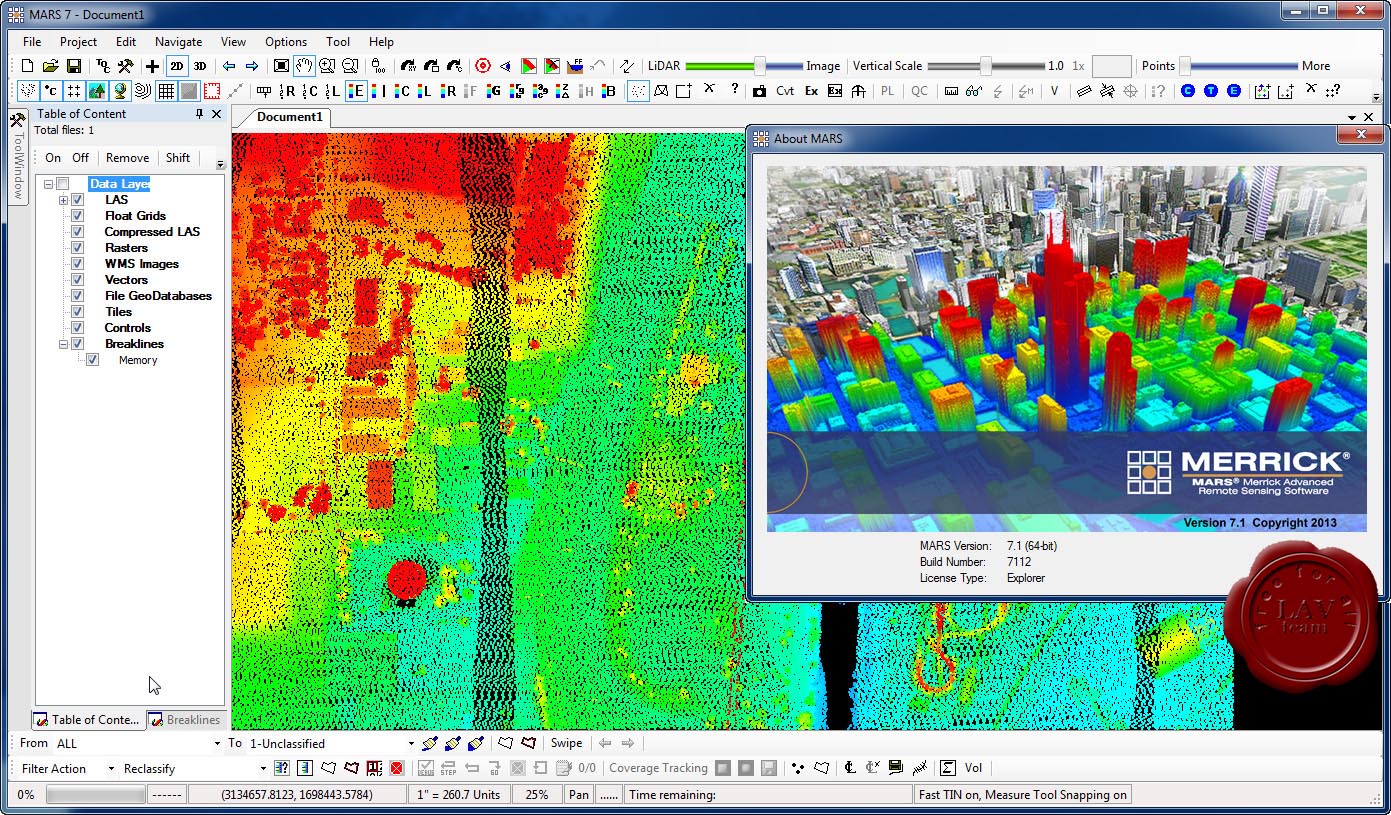Screen dimensions: 1391x815
Task: Open the Navigate menu
Action: pos(178,42)
